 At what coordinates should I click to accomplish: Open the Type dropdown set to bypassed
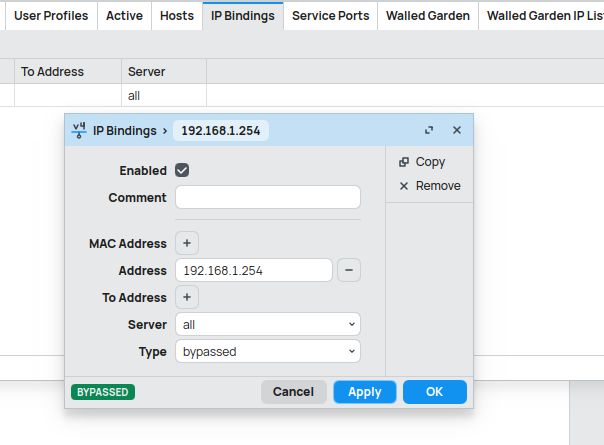(x=267, y=352)
